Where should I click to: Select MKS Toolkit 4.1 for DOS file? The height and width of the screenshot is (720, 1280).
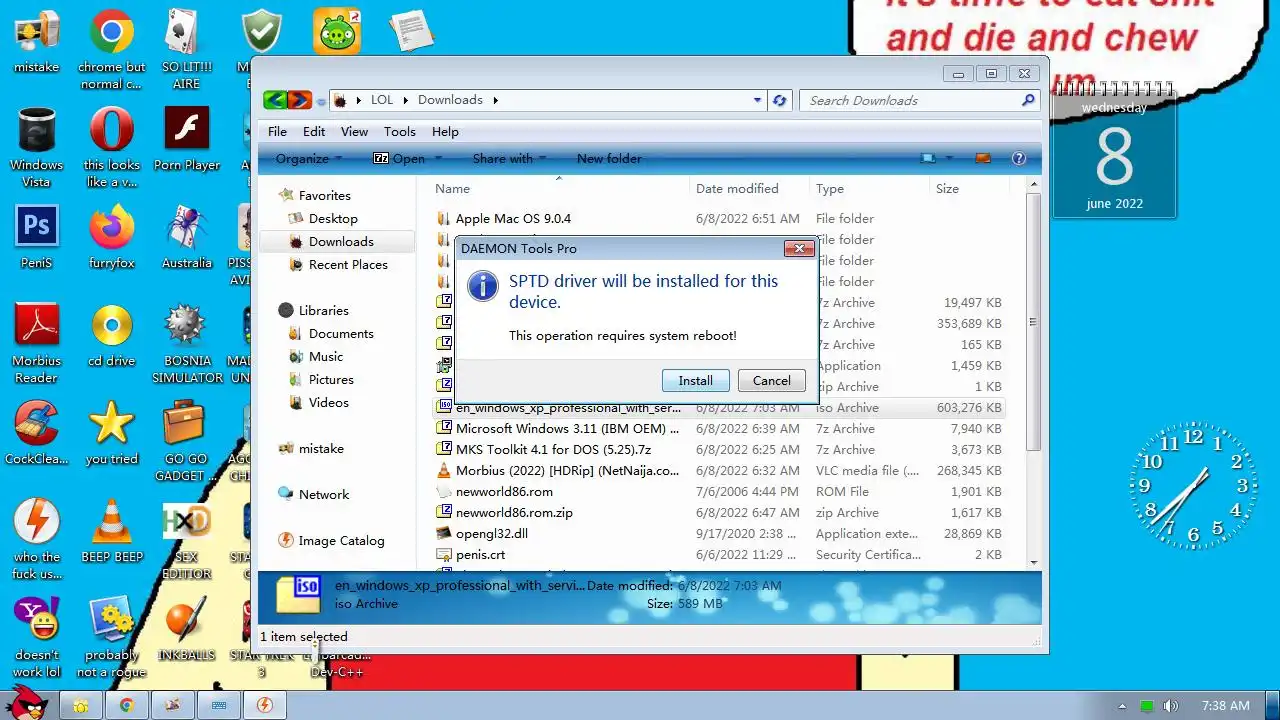pos(553,449)
